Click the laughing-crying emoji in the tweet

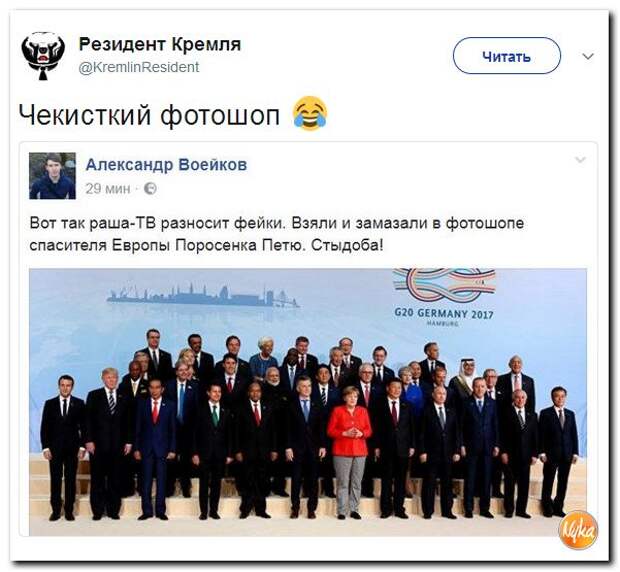310,113
